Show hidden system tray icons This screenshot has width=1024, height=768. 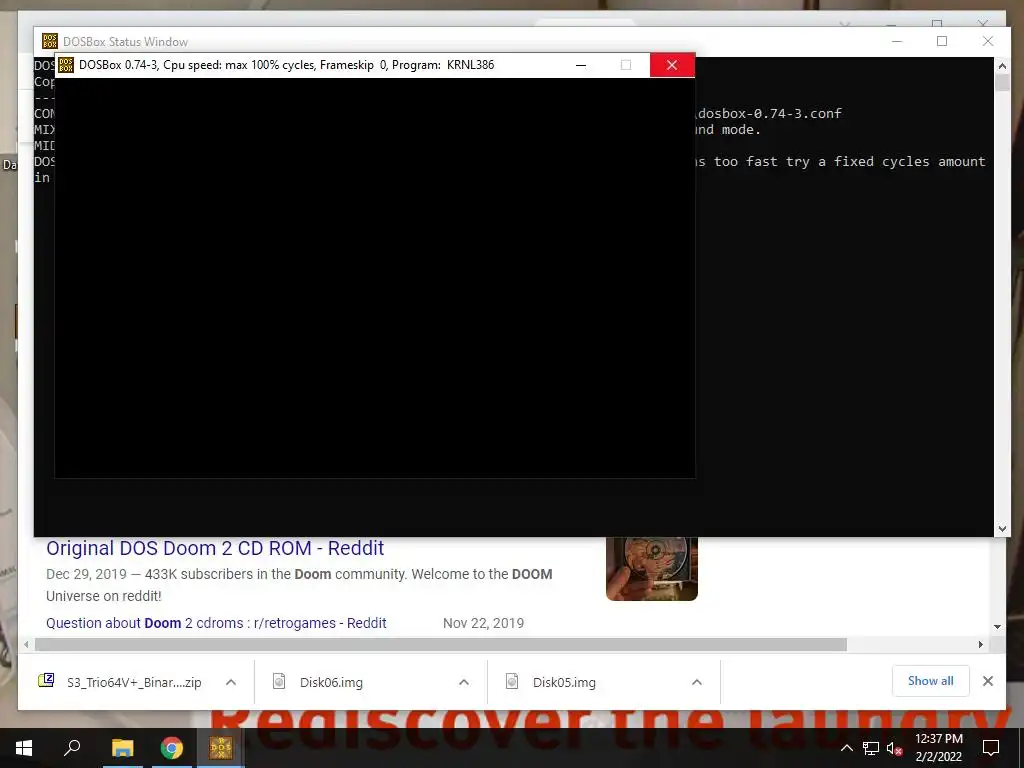pyautogui.click(x=846, y=748)
